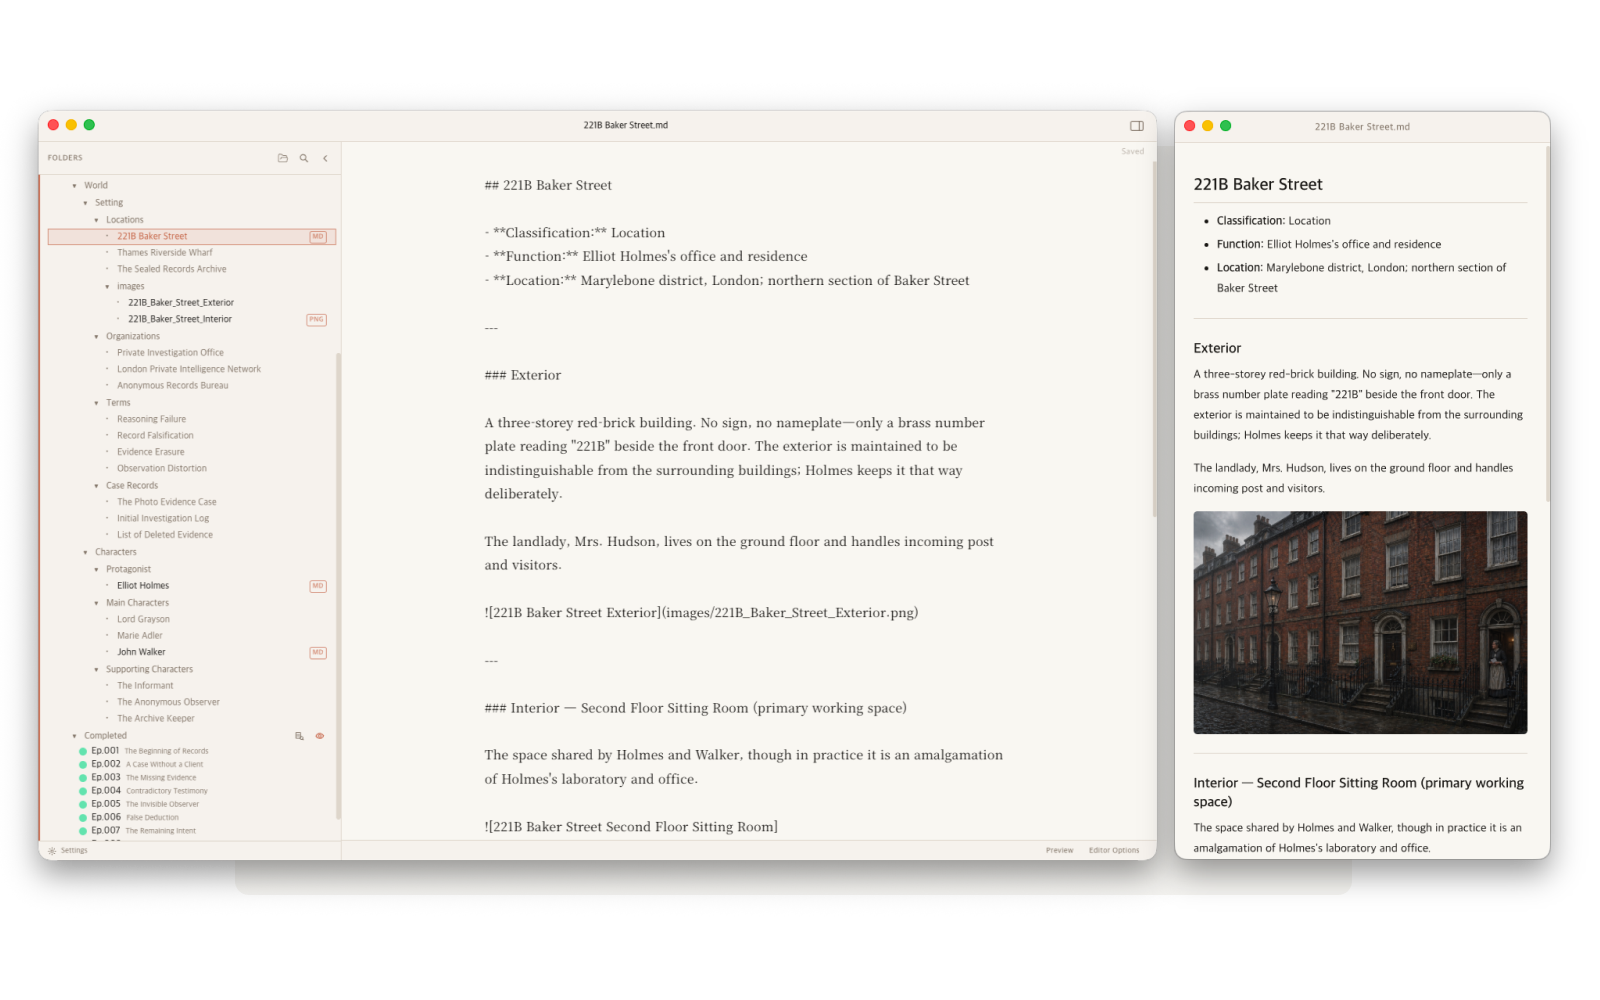Collapse sidebar using the left chevron icon
The image size is (1600, 1000).
point(325,158)
